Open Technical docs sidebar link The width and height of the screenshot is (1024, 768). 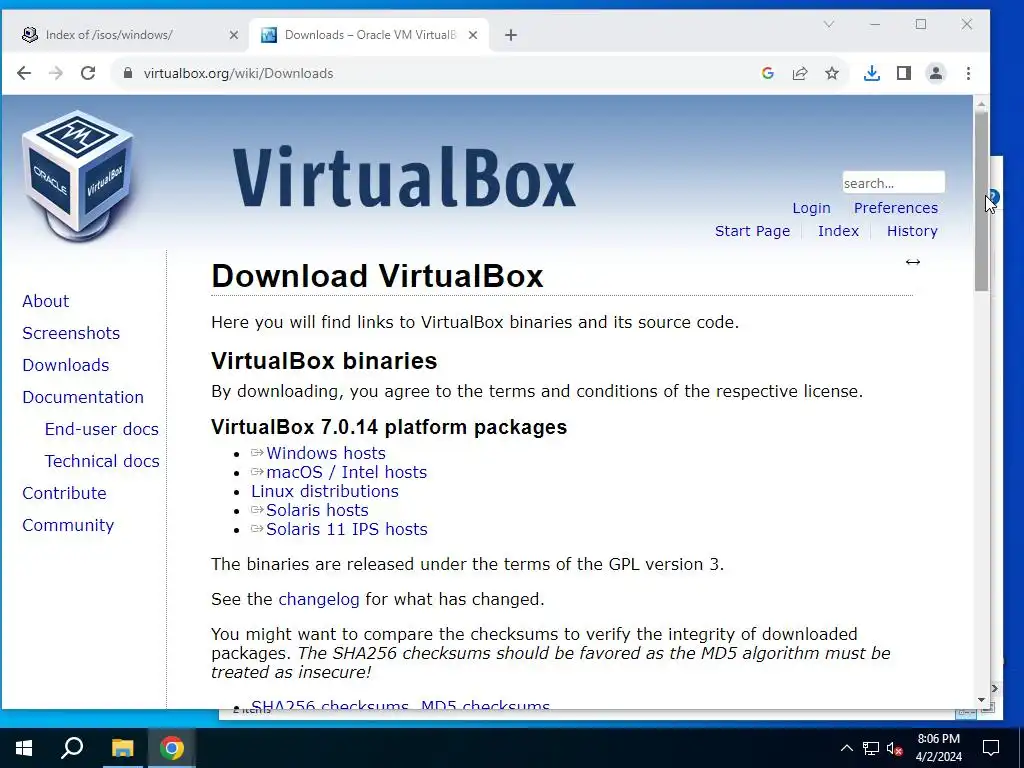coord(102,461)
